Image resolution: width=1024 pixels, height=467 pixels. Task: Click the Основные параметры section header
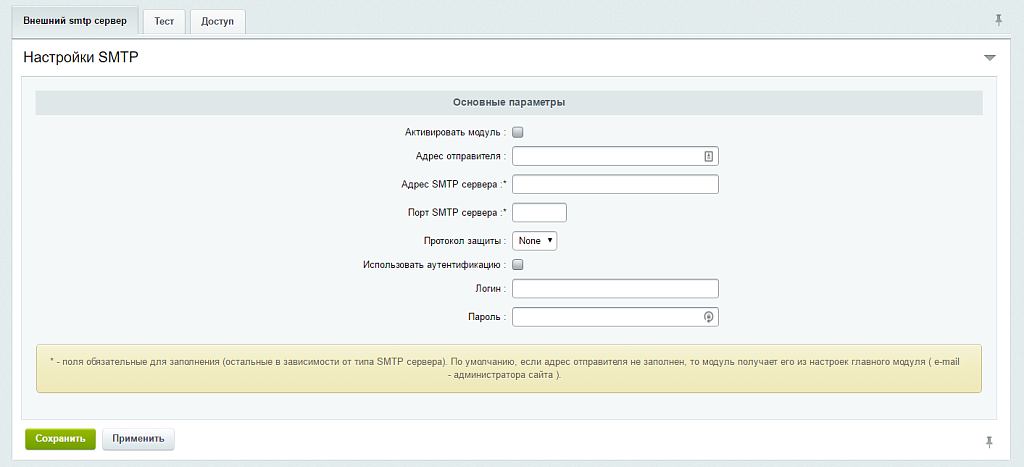509,103
